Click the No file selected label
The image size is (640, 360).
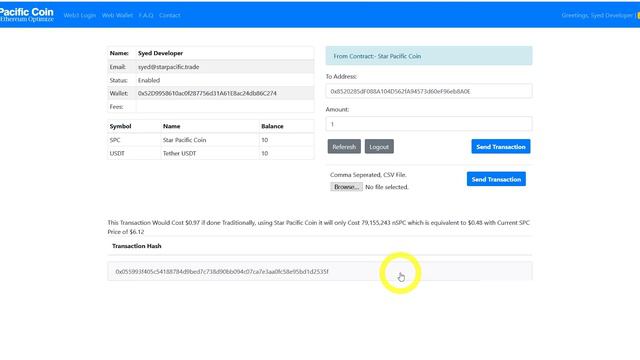387,187
